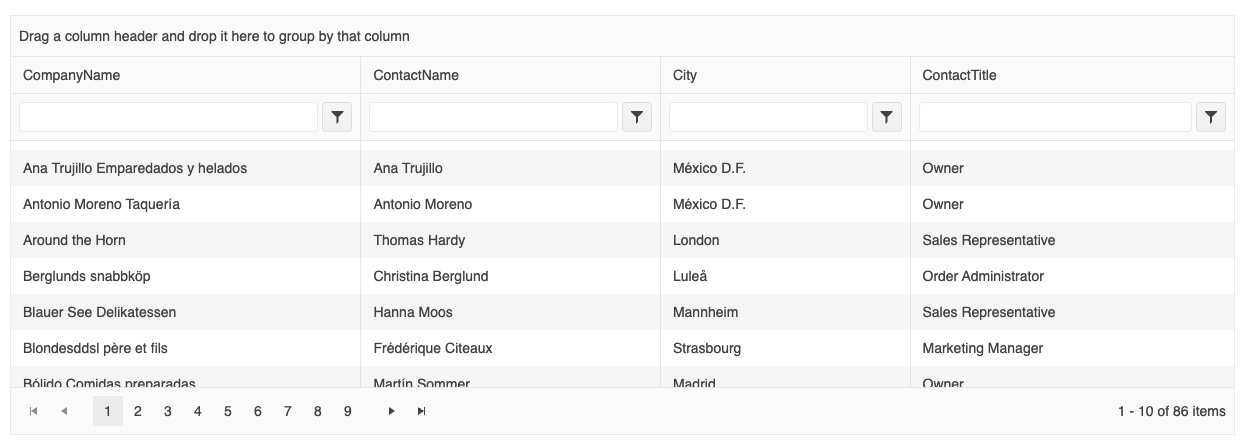Sort by the City column header
1244x446 pixels.
click(685, 75)
